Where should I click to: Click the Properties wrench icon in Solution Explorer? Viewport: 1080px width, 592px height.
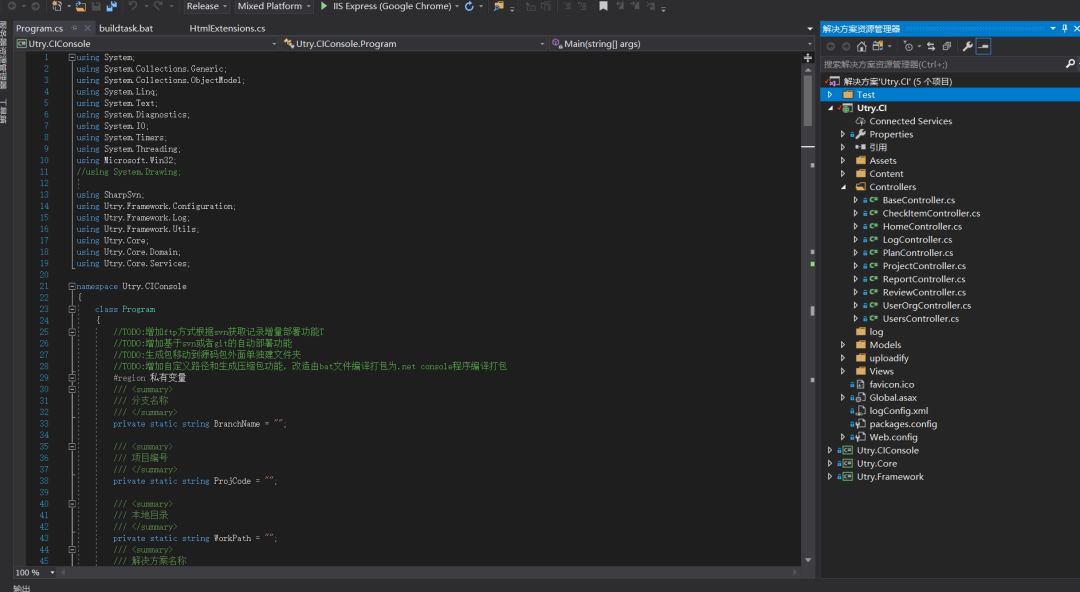pos(967,46)
